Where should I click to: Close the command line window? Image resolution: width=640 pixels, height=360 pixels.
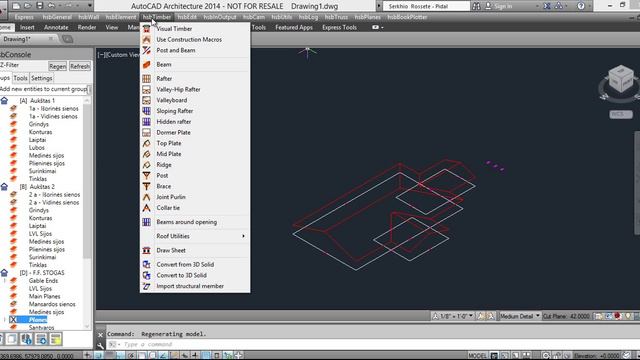point(100,335)
